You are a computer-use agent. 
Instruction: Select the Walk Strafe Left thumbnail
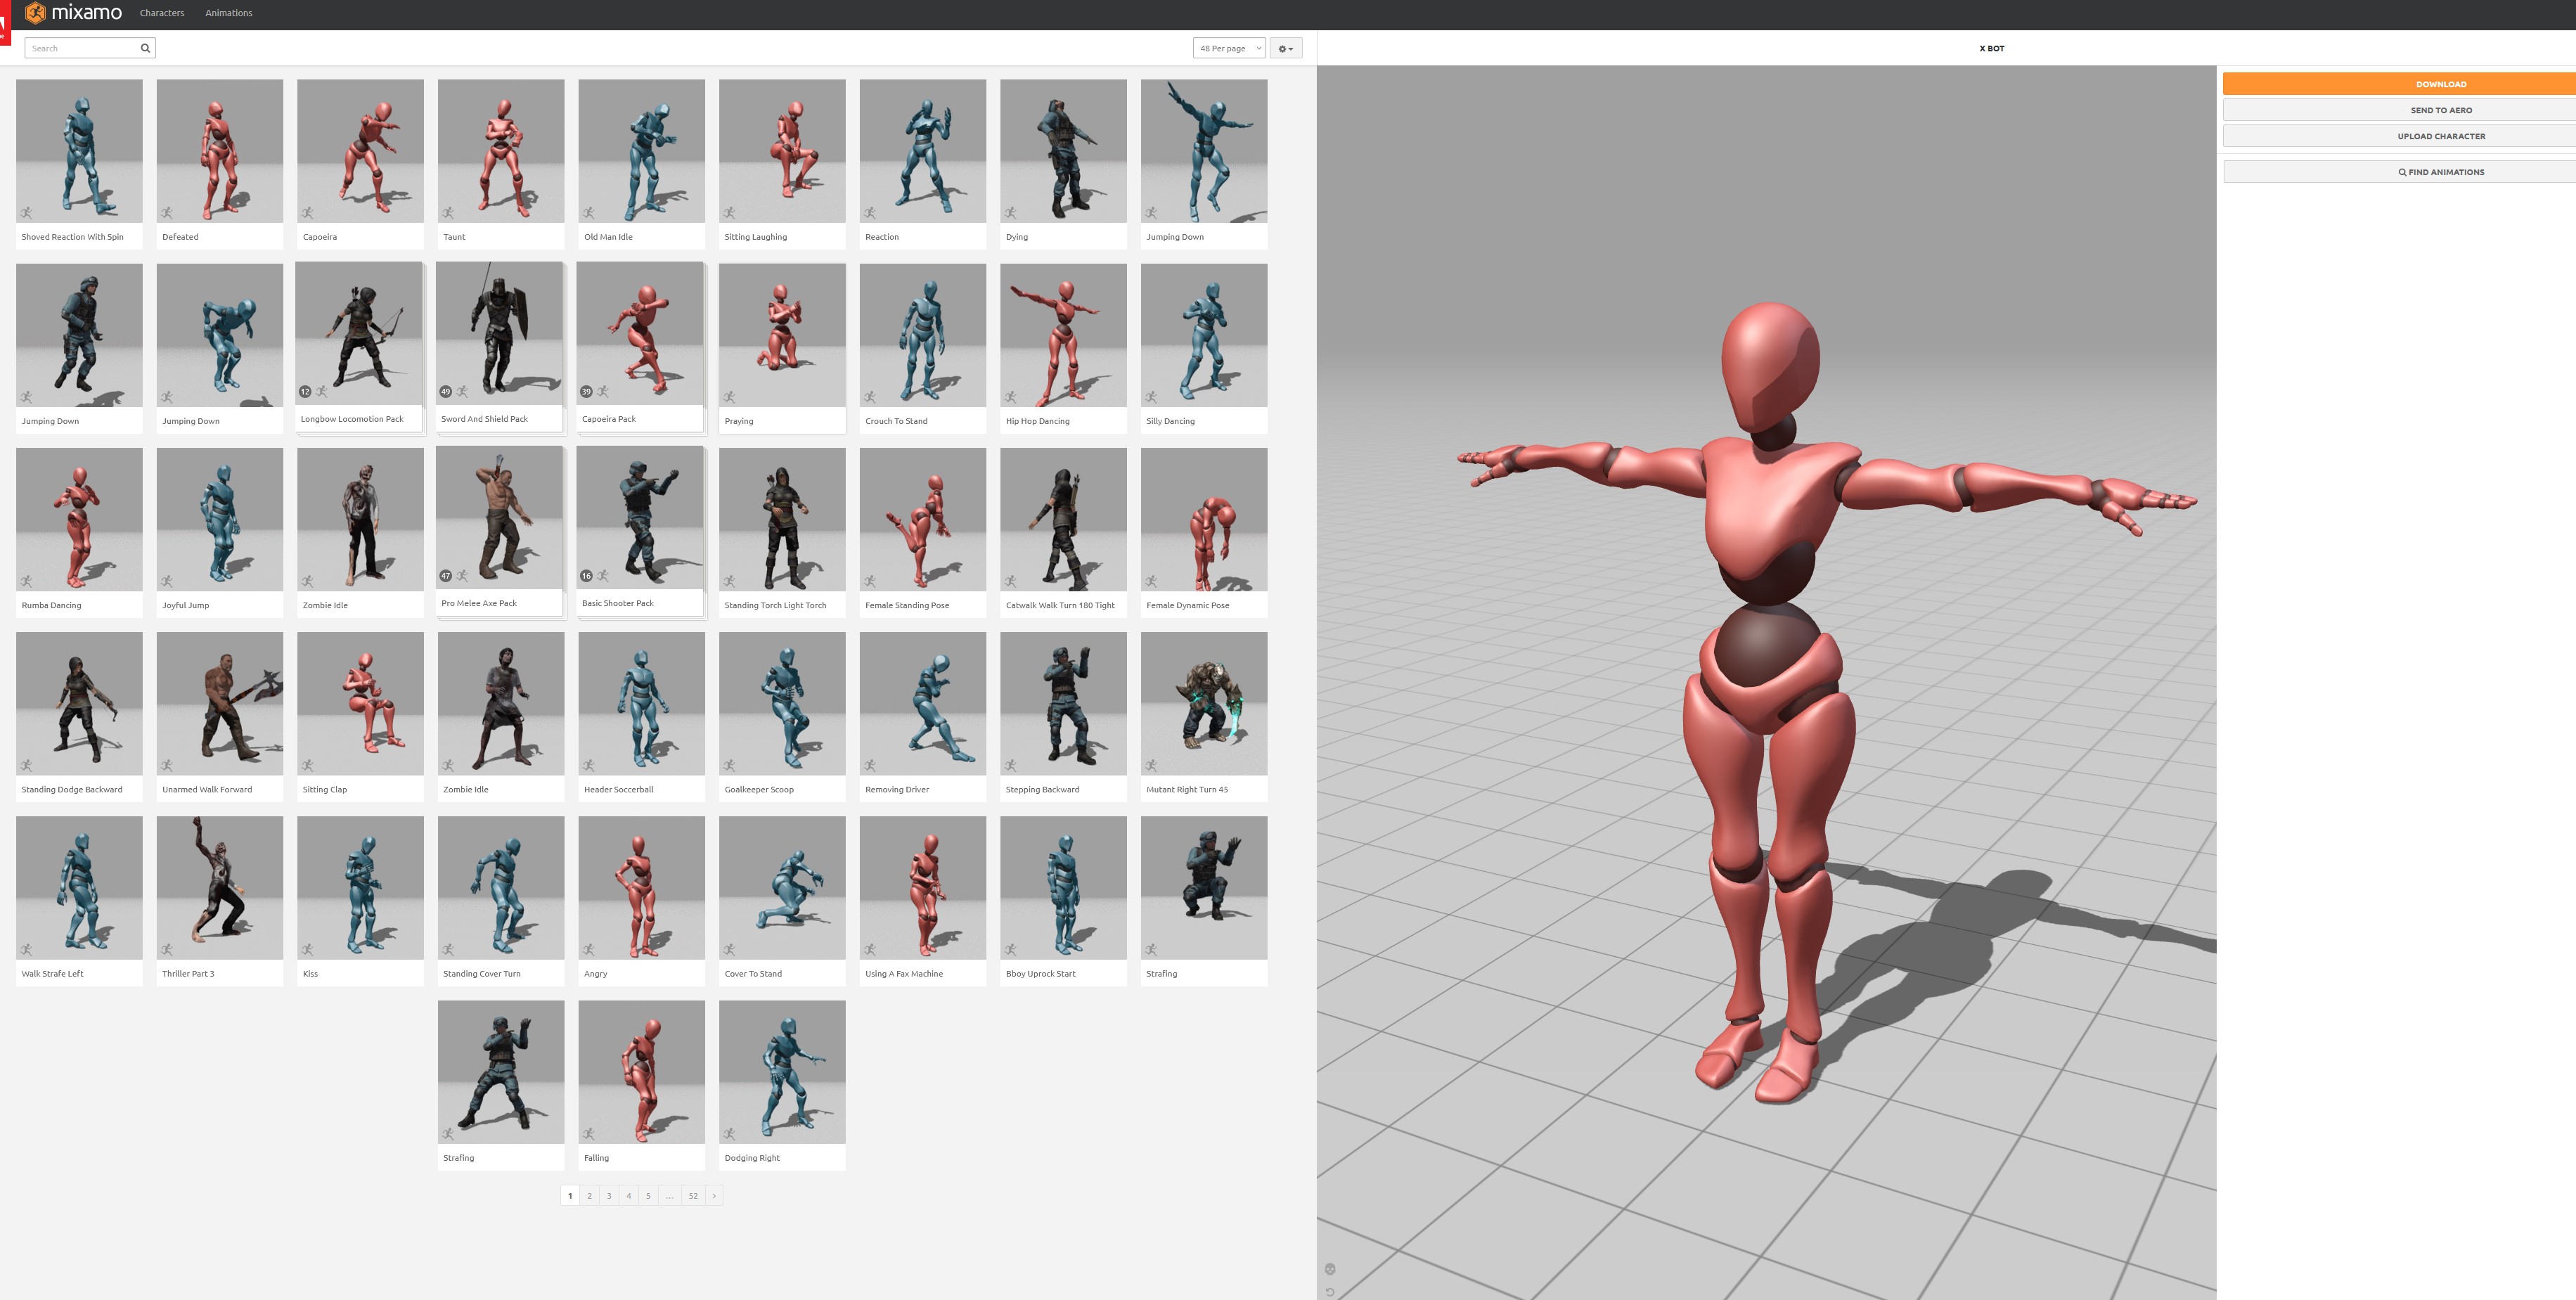79,887
